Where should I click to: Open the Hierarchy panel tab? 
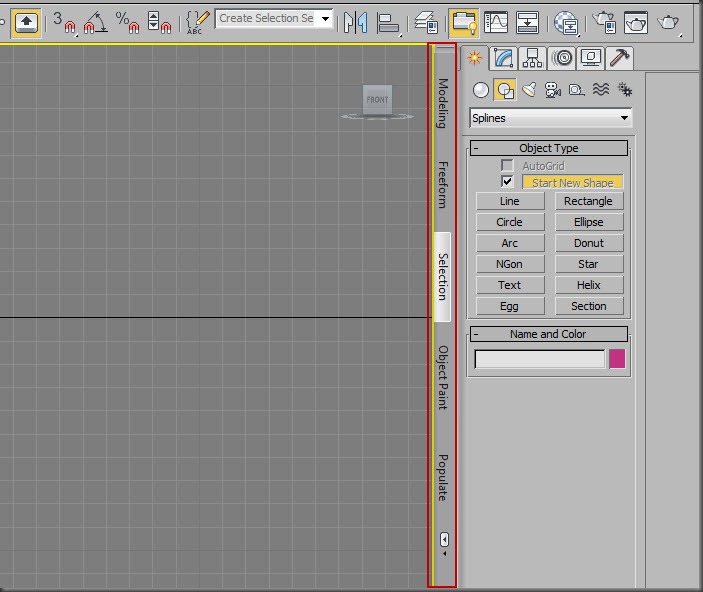click(x=532, y=58)
